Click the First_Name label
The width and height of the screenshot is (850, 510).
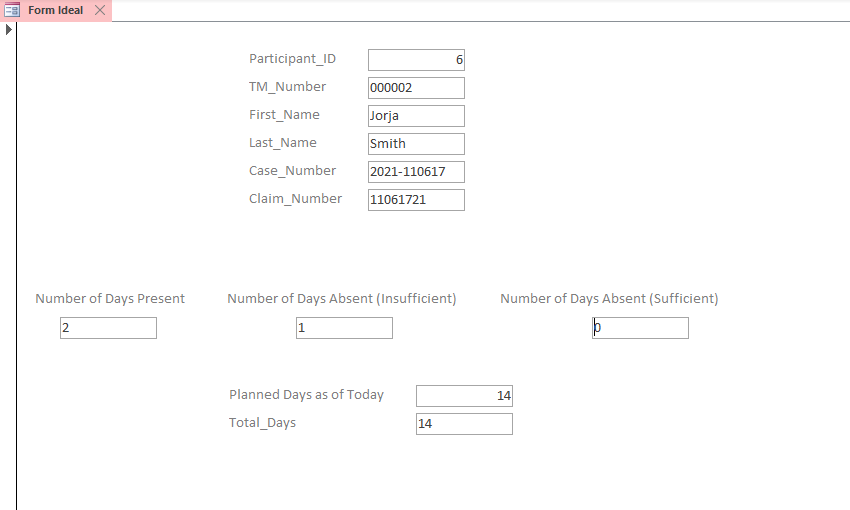pyautogui.click(x=284, y=115)
